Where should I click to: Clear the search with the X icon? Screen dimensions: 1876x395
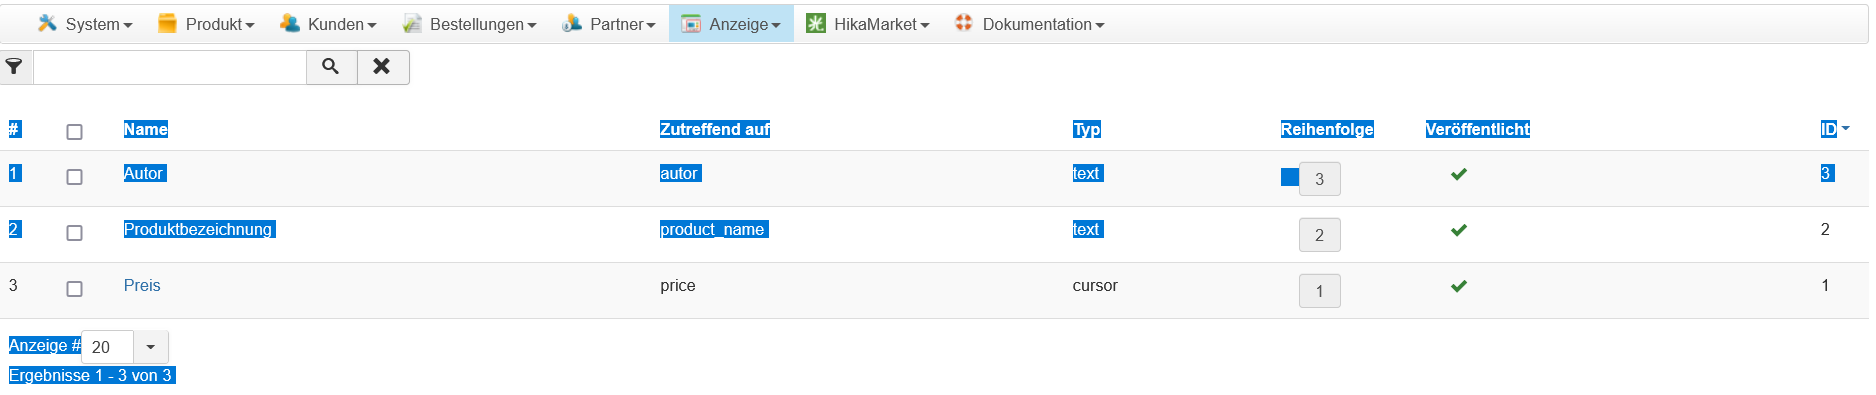pos(382,67)
